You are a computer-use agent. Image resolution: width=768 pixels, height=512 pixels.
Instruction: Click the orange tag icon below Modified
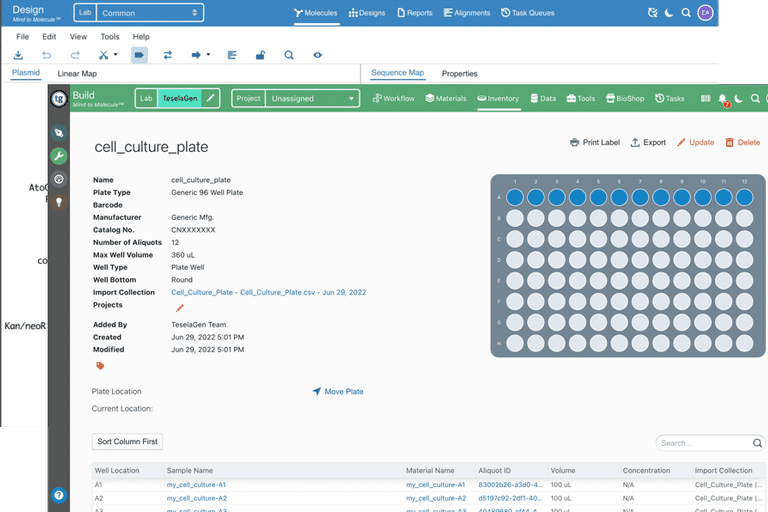(x=99, y=366)
